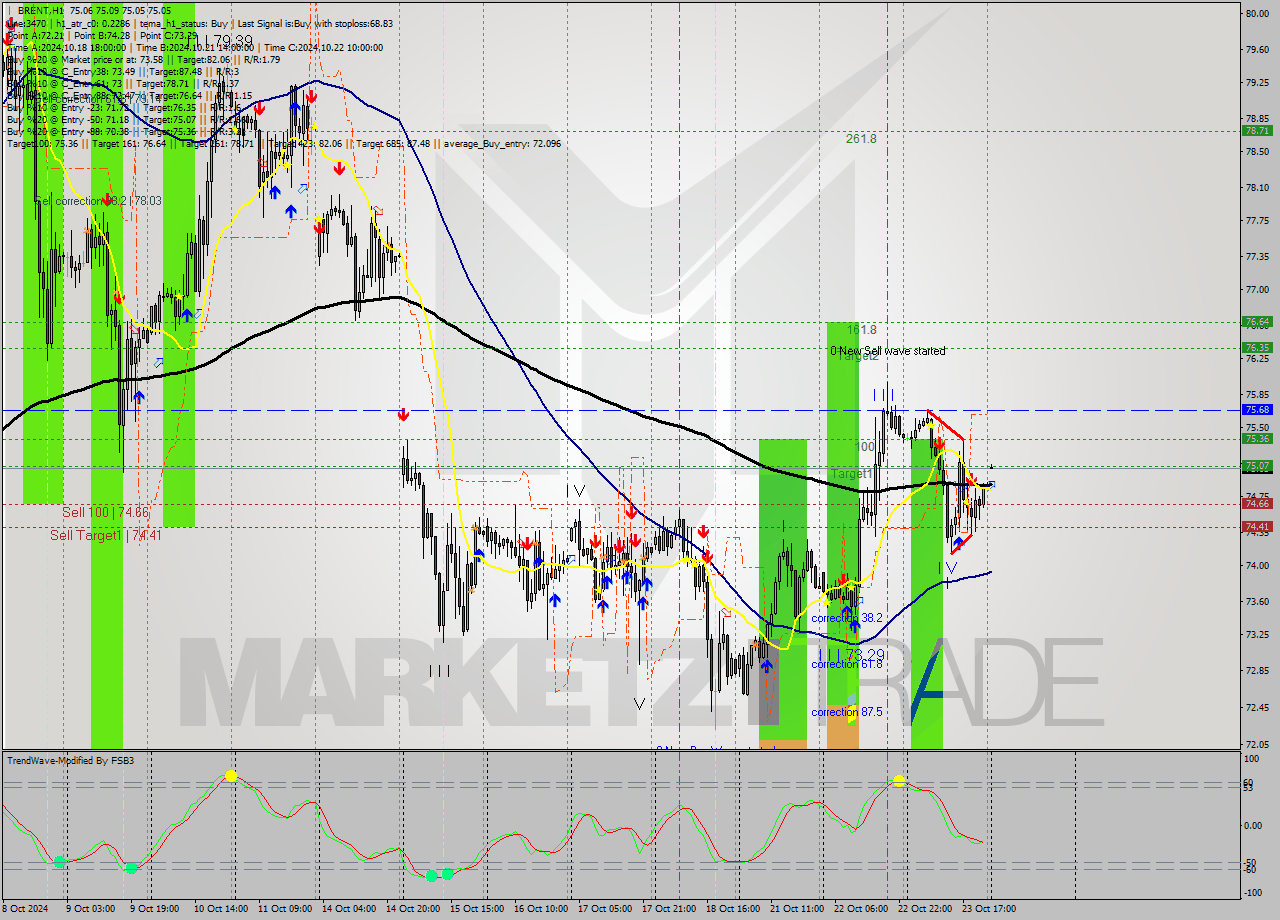1280x920 pixels.
Task: Click the 16 Oct 10:00 time label
Action: [540, 909]
